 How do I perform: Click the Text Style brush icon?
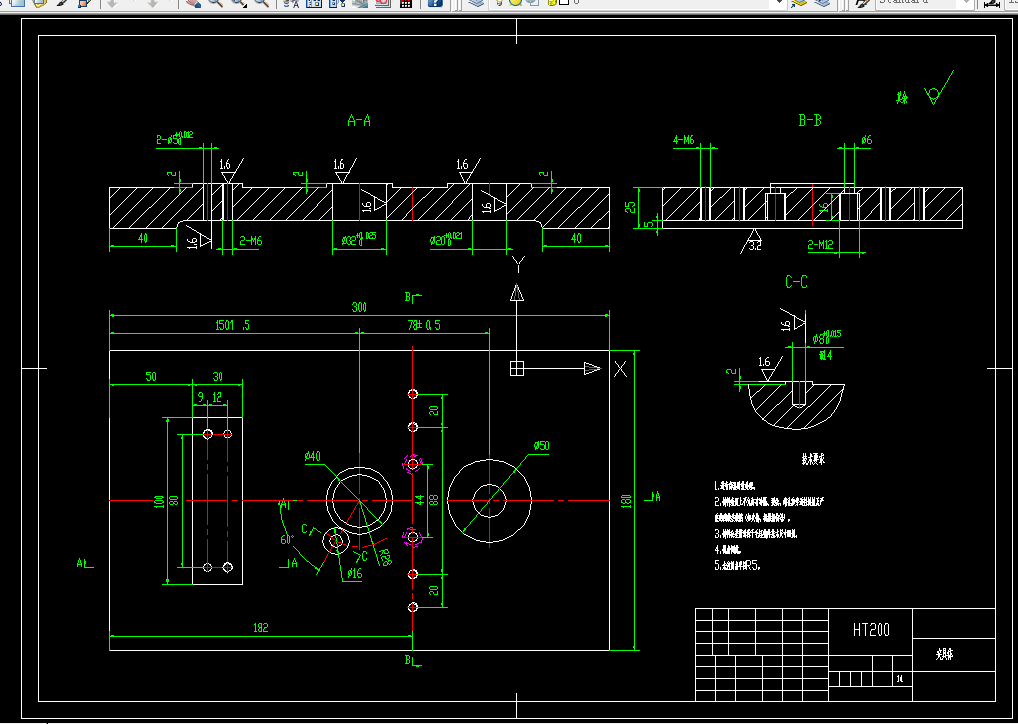(862, 3)
